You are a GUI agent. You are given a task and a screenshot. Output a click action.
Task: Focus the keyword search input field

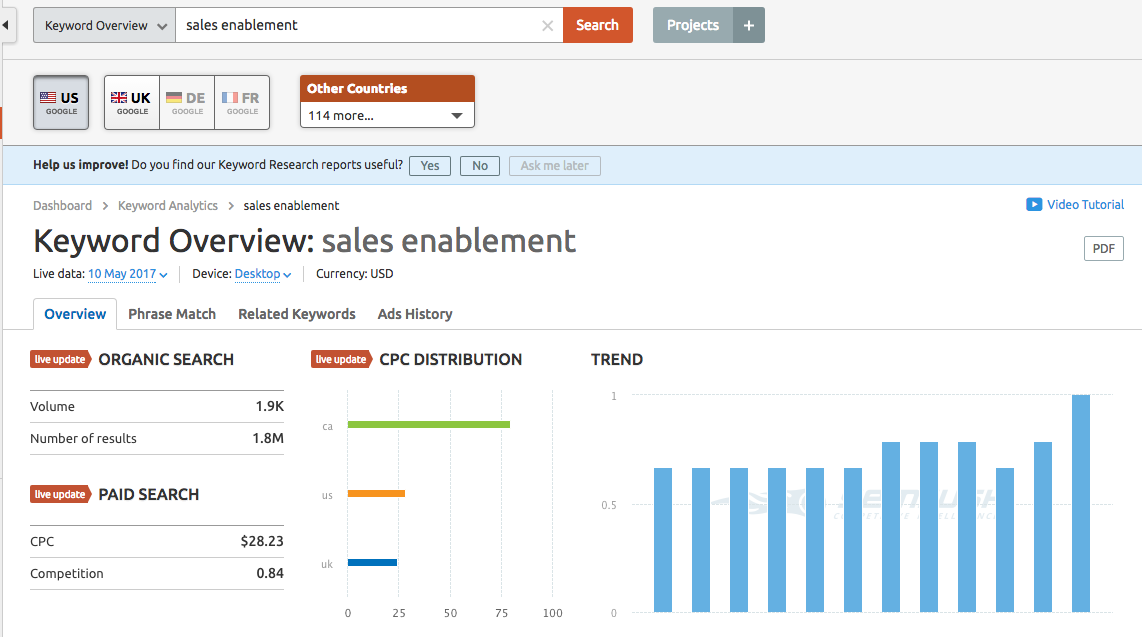(360, 26)
